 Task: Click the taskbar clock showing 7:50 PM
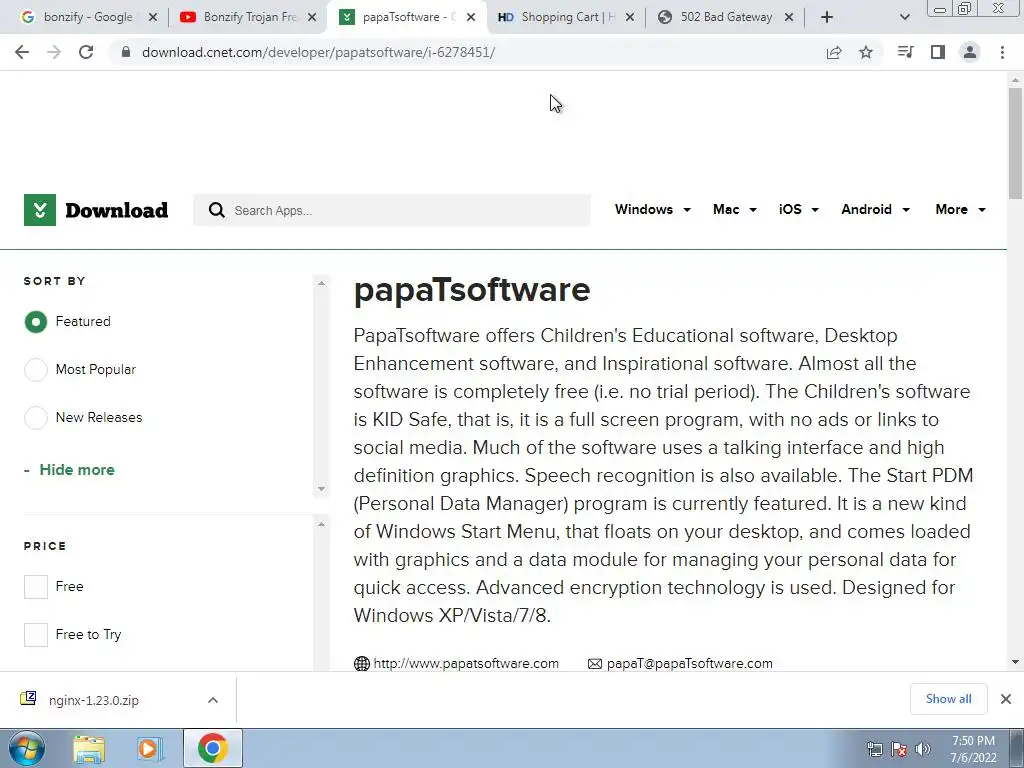(973, 749)
